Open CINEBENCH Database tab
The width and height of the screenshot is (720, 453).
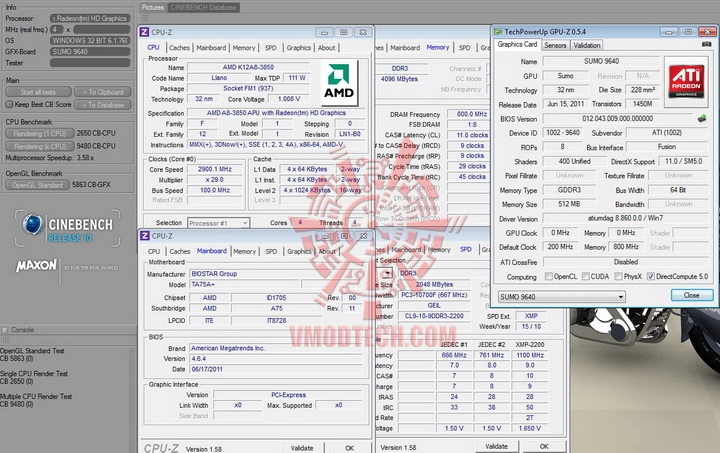203,7
